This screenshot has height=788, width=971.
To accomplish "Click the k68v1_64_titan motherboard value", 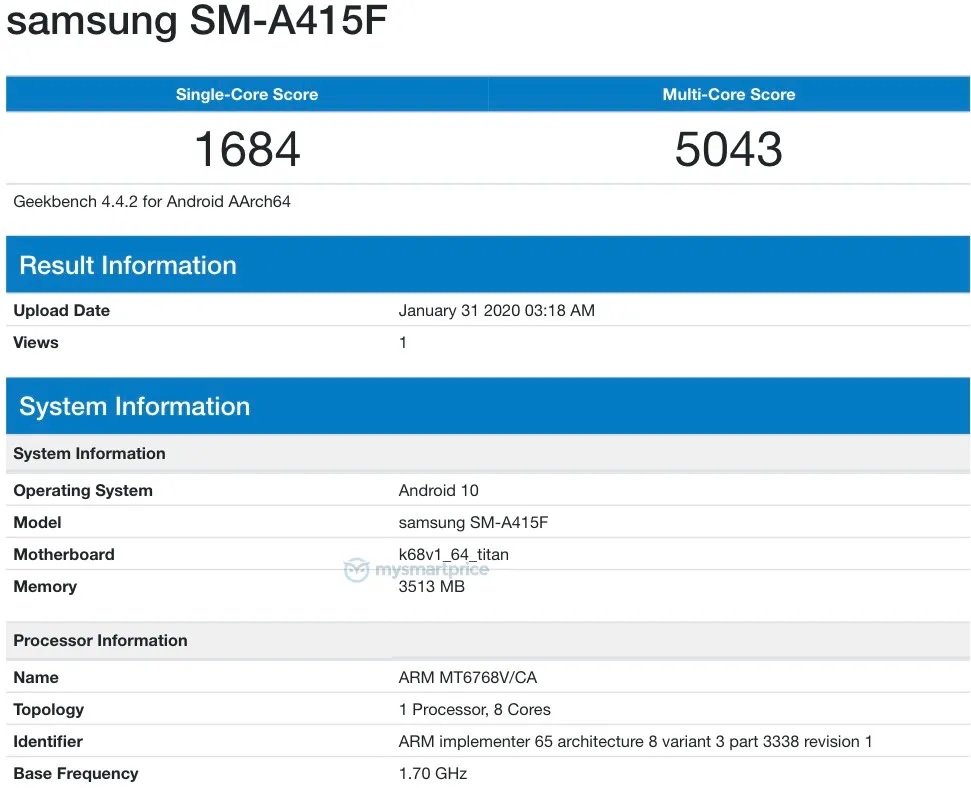I will click(x=460, y=555).
